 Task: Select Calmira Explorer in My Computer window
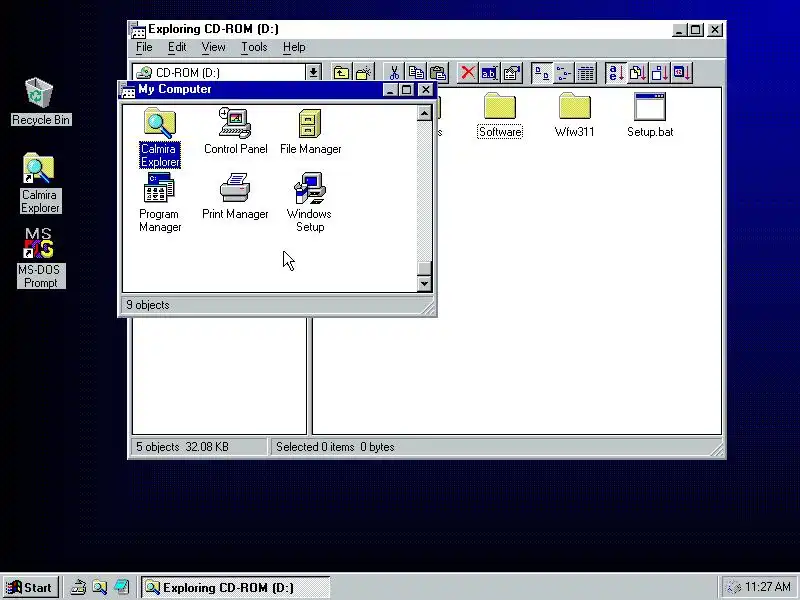click(160, 137)
